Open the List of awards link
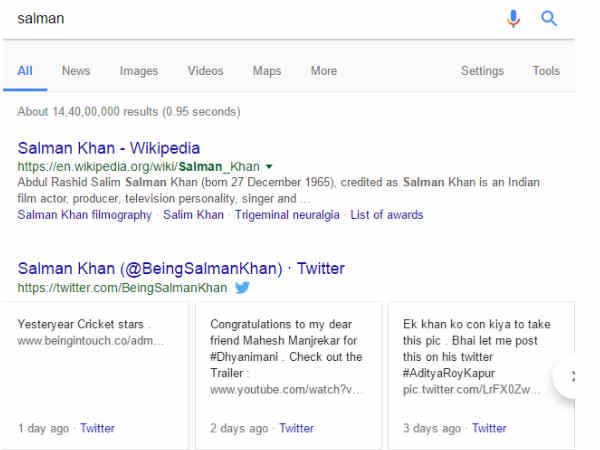 (x=387, y=215)
